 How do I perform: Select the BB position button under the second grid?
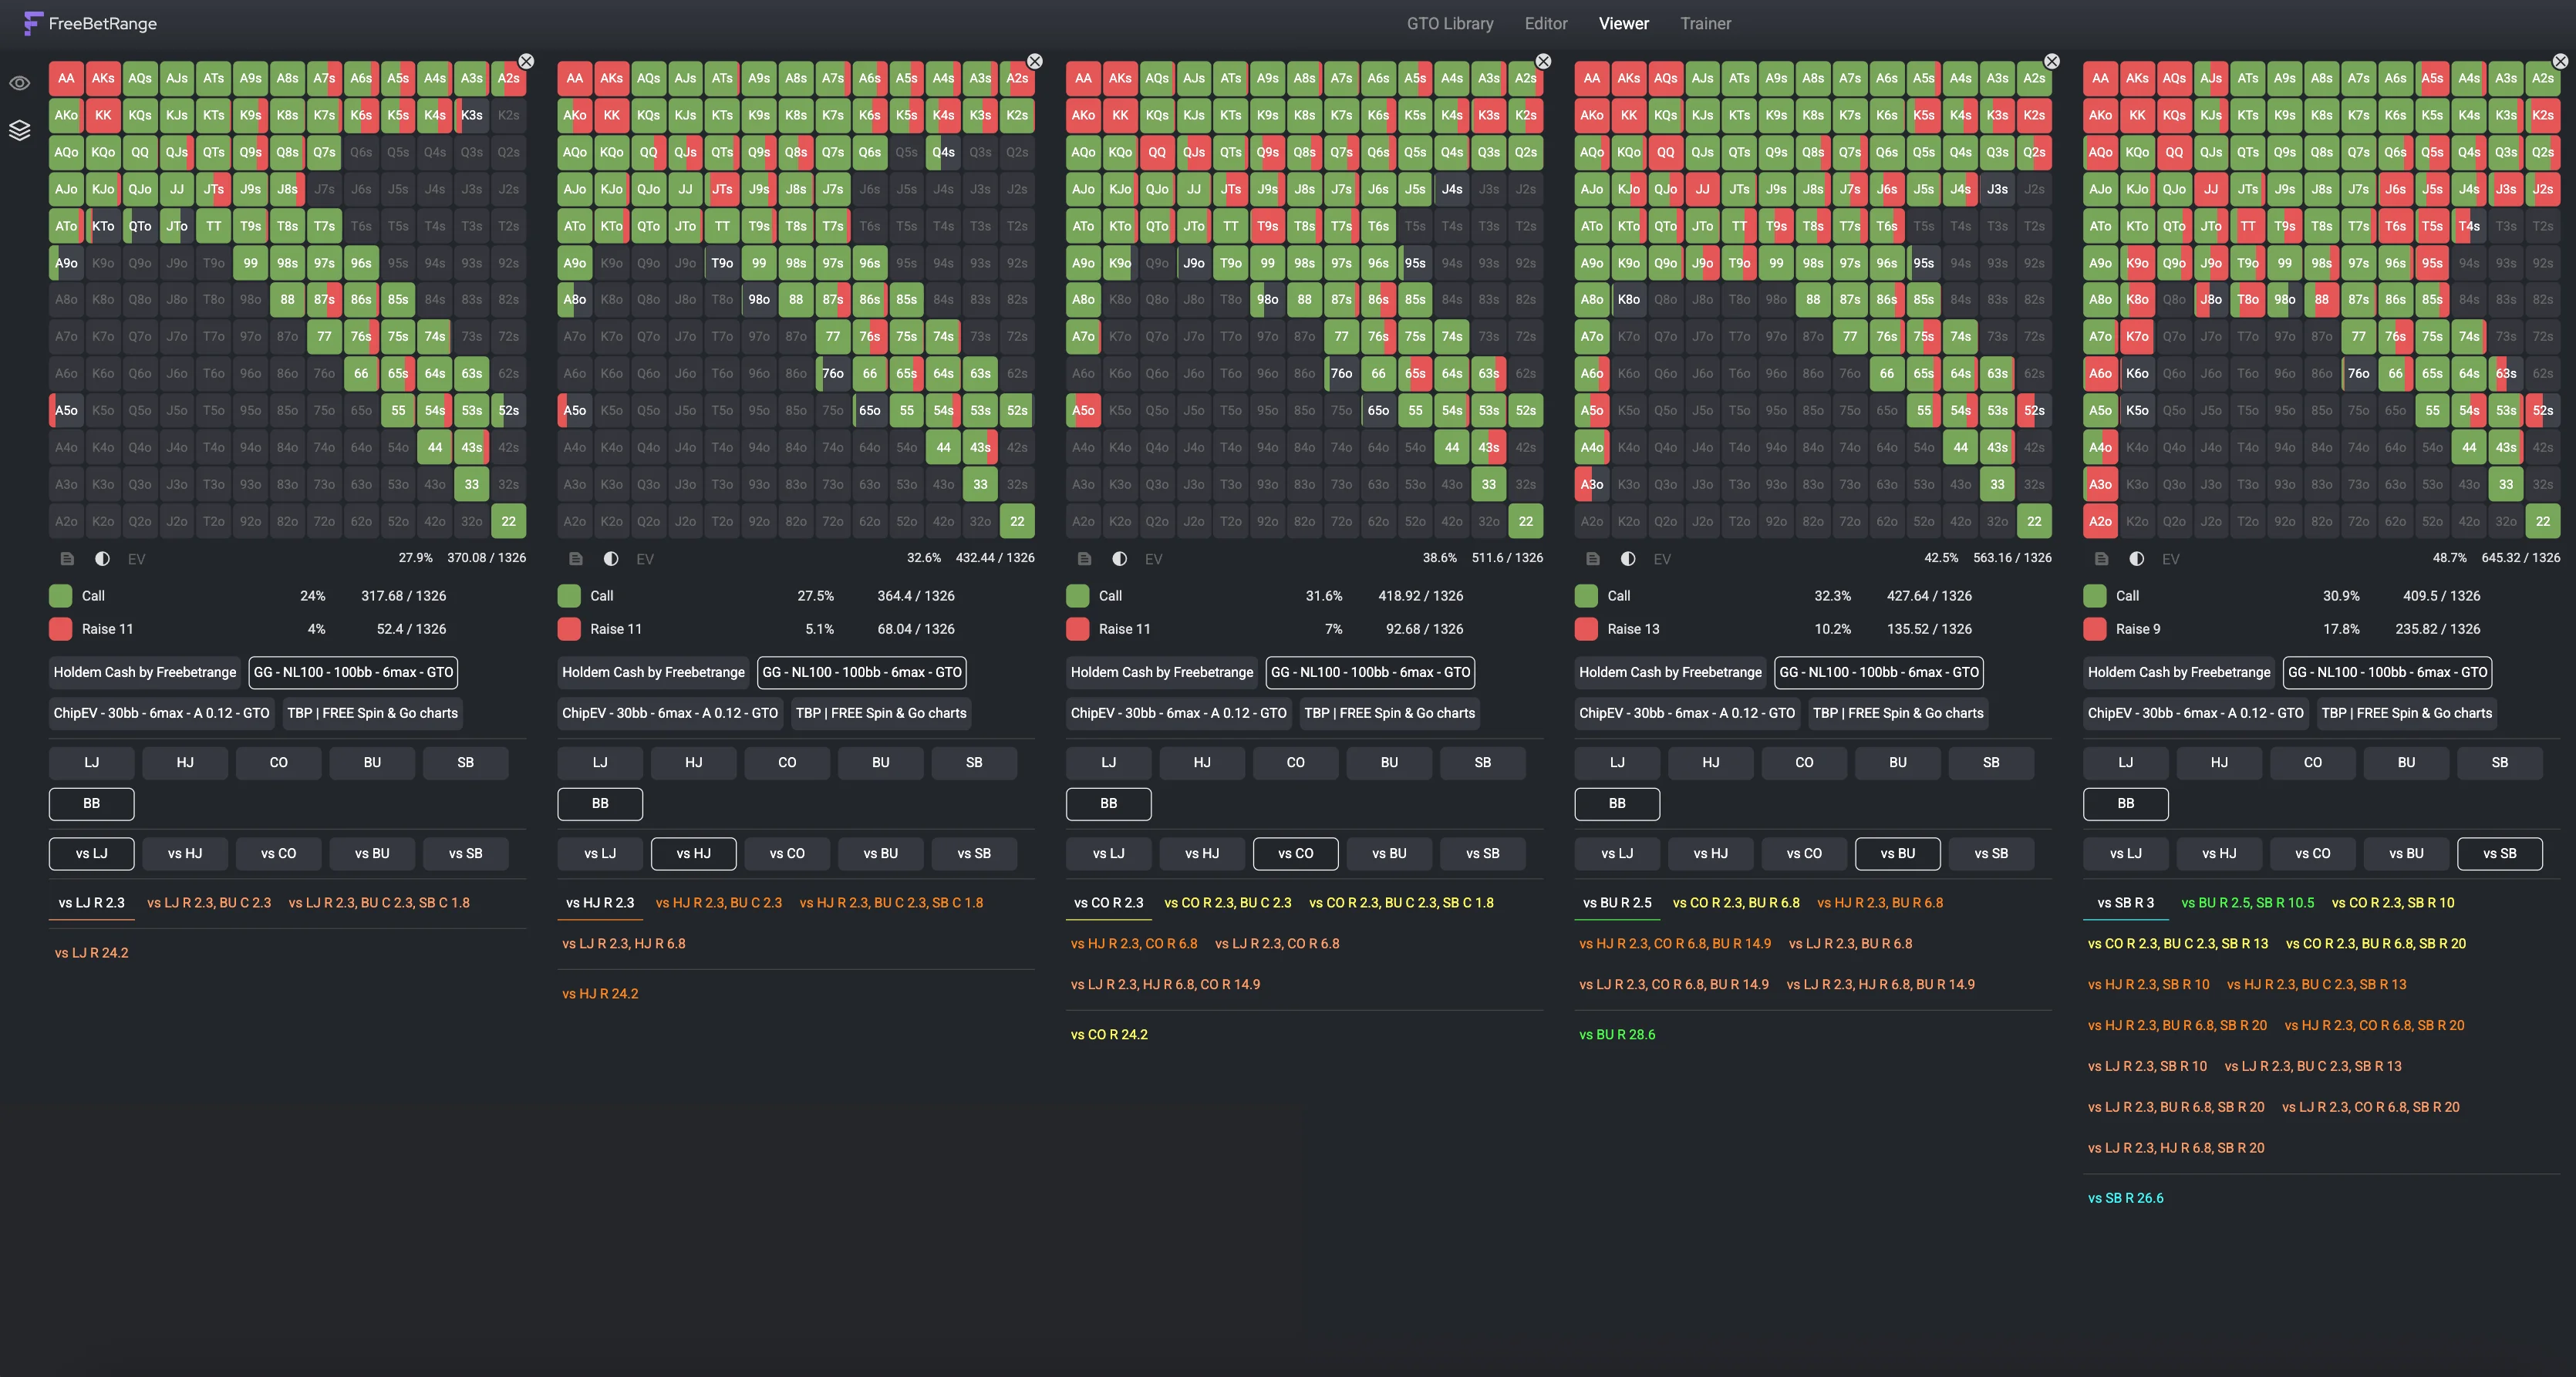599,803
